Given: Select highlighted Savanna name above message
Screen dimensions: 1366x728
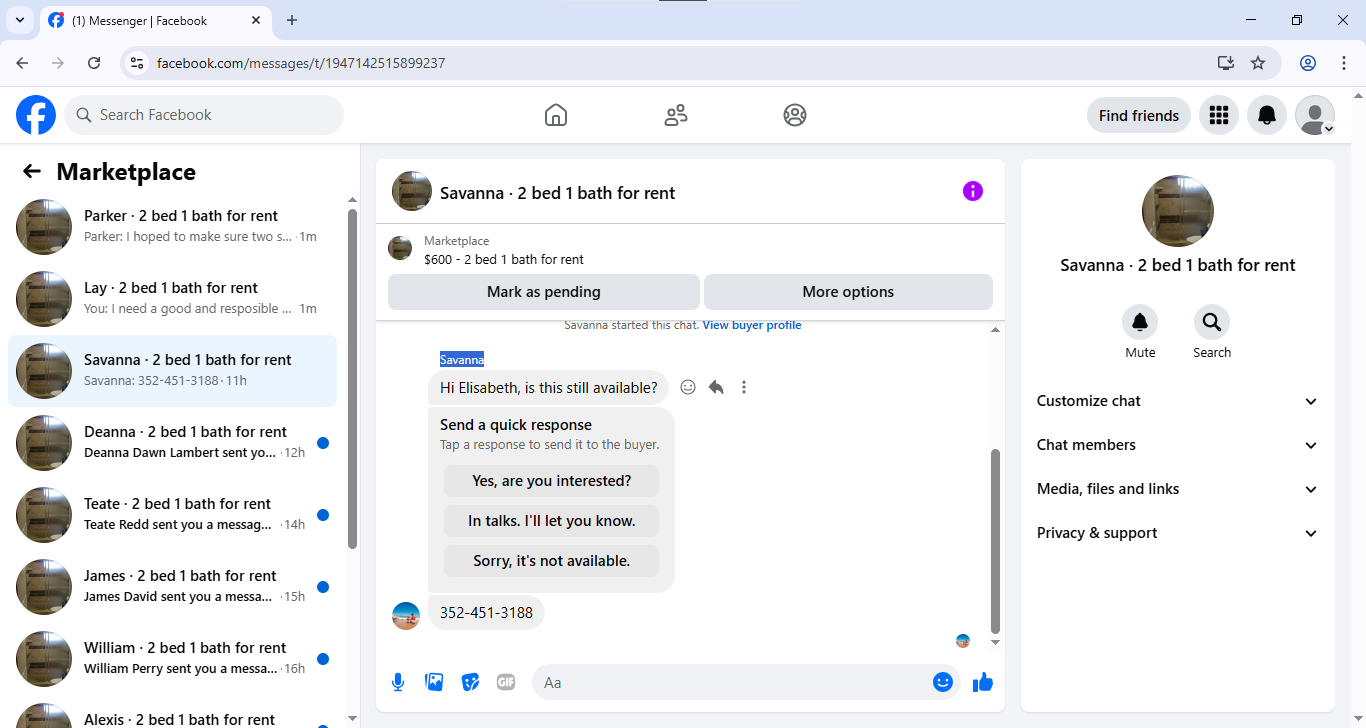Looking at the screenshot, I should [x=462, y=359].
